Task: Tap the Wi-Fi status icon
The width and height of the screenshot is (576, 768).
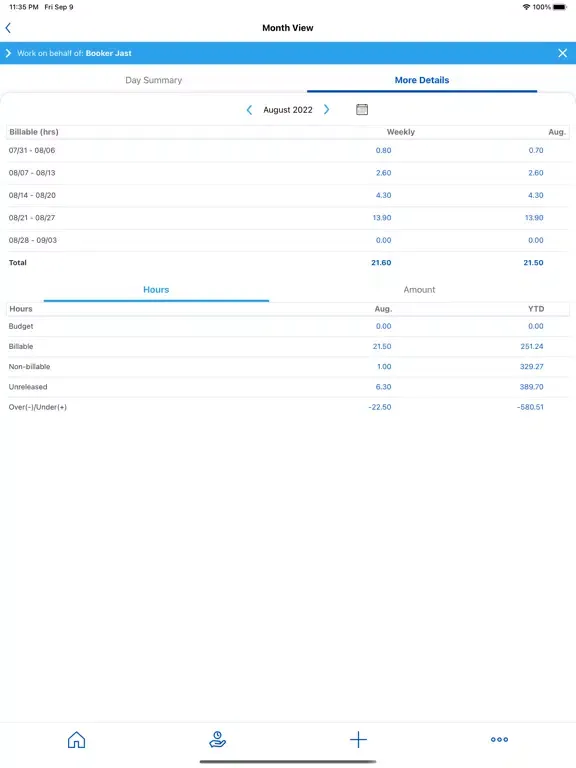Action: pos(527,7)
